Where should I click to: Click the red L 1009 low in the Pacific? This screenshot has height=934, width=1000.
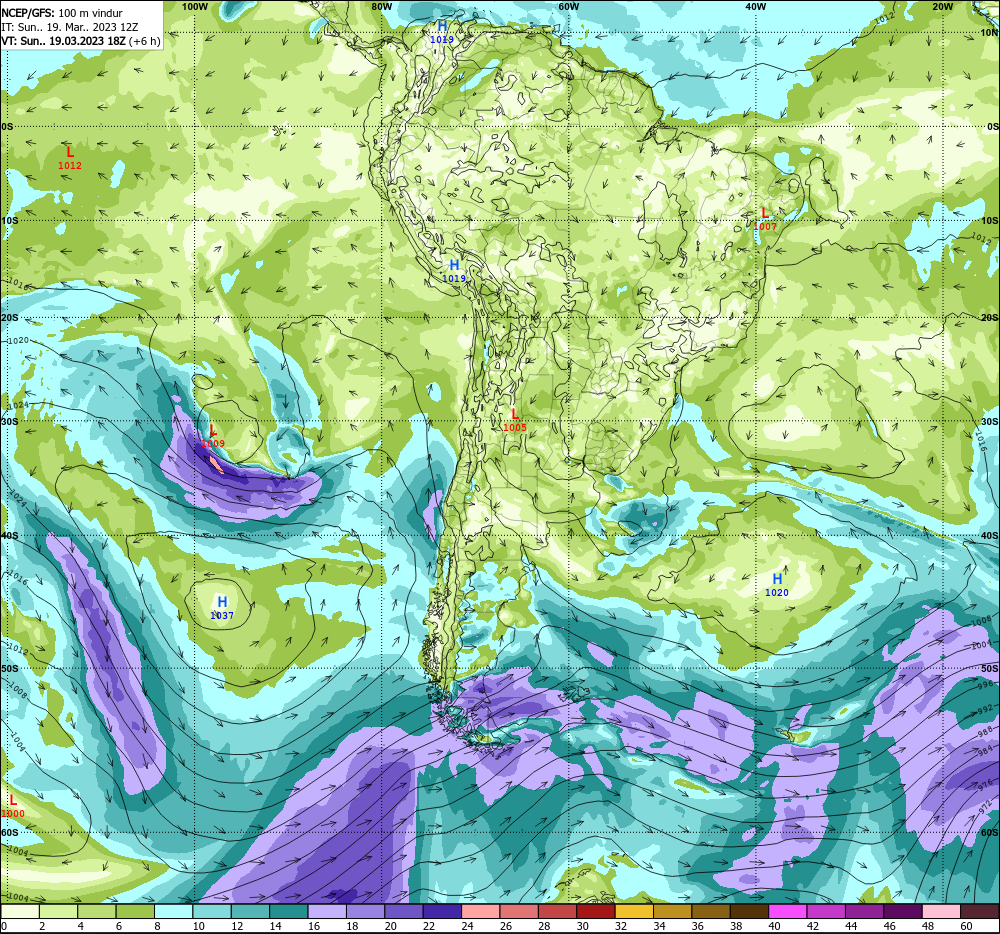pyautogui.click(x=213, y=436)
